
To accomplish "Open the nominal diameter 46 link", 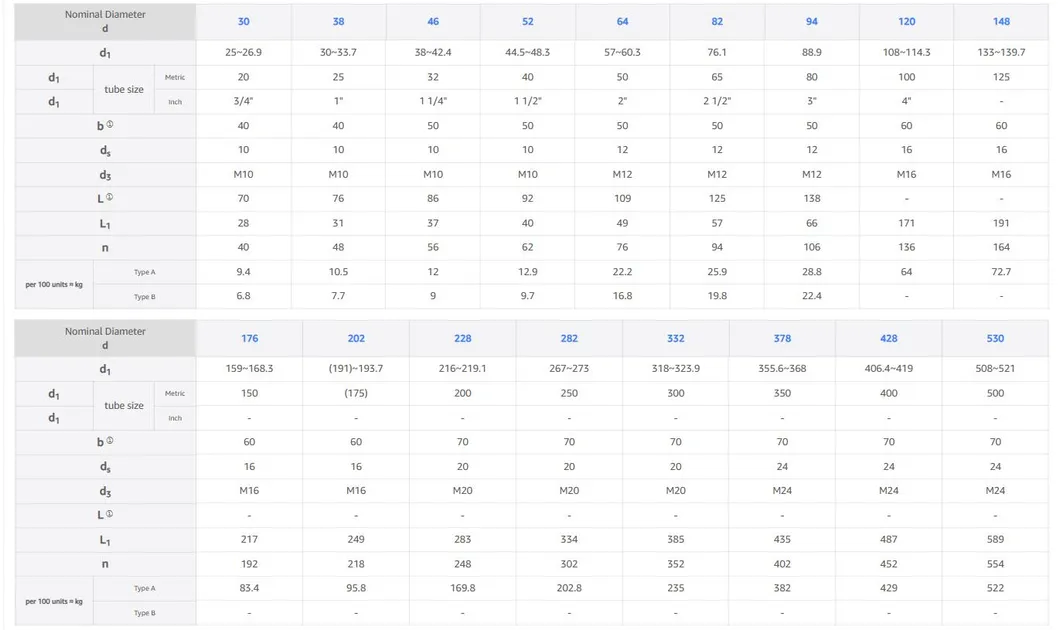I will 433,22.
